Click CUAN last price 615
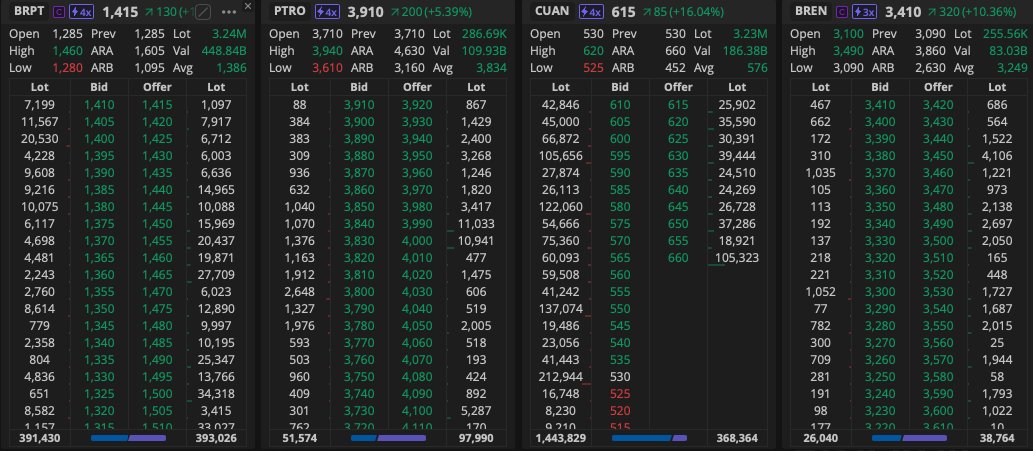This screenshot has width=1033, height=451. pyautogui.click(x=623, y=12)
